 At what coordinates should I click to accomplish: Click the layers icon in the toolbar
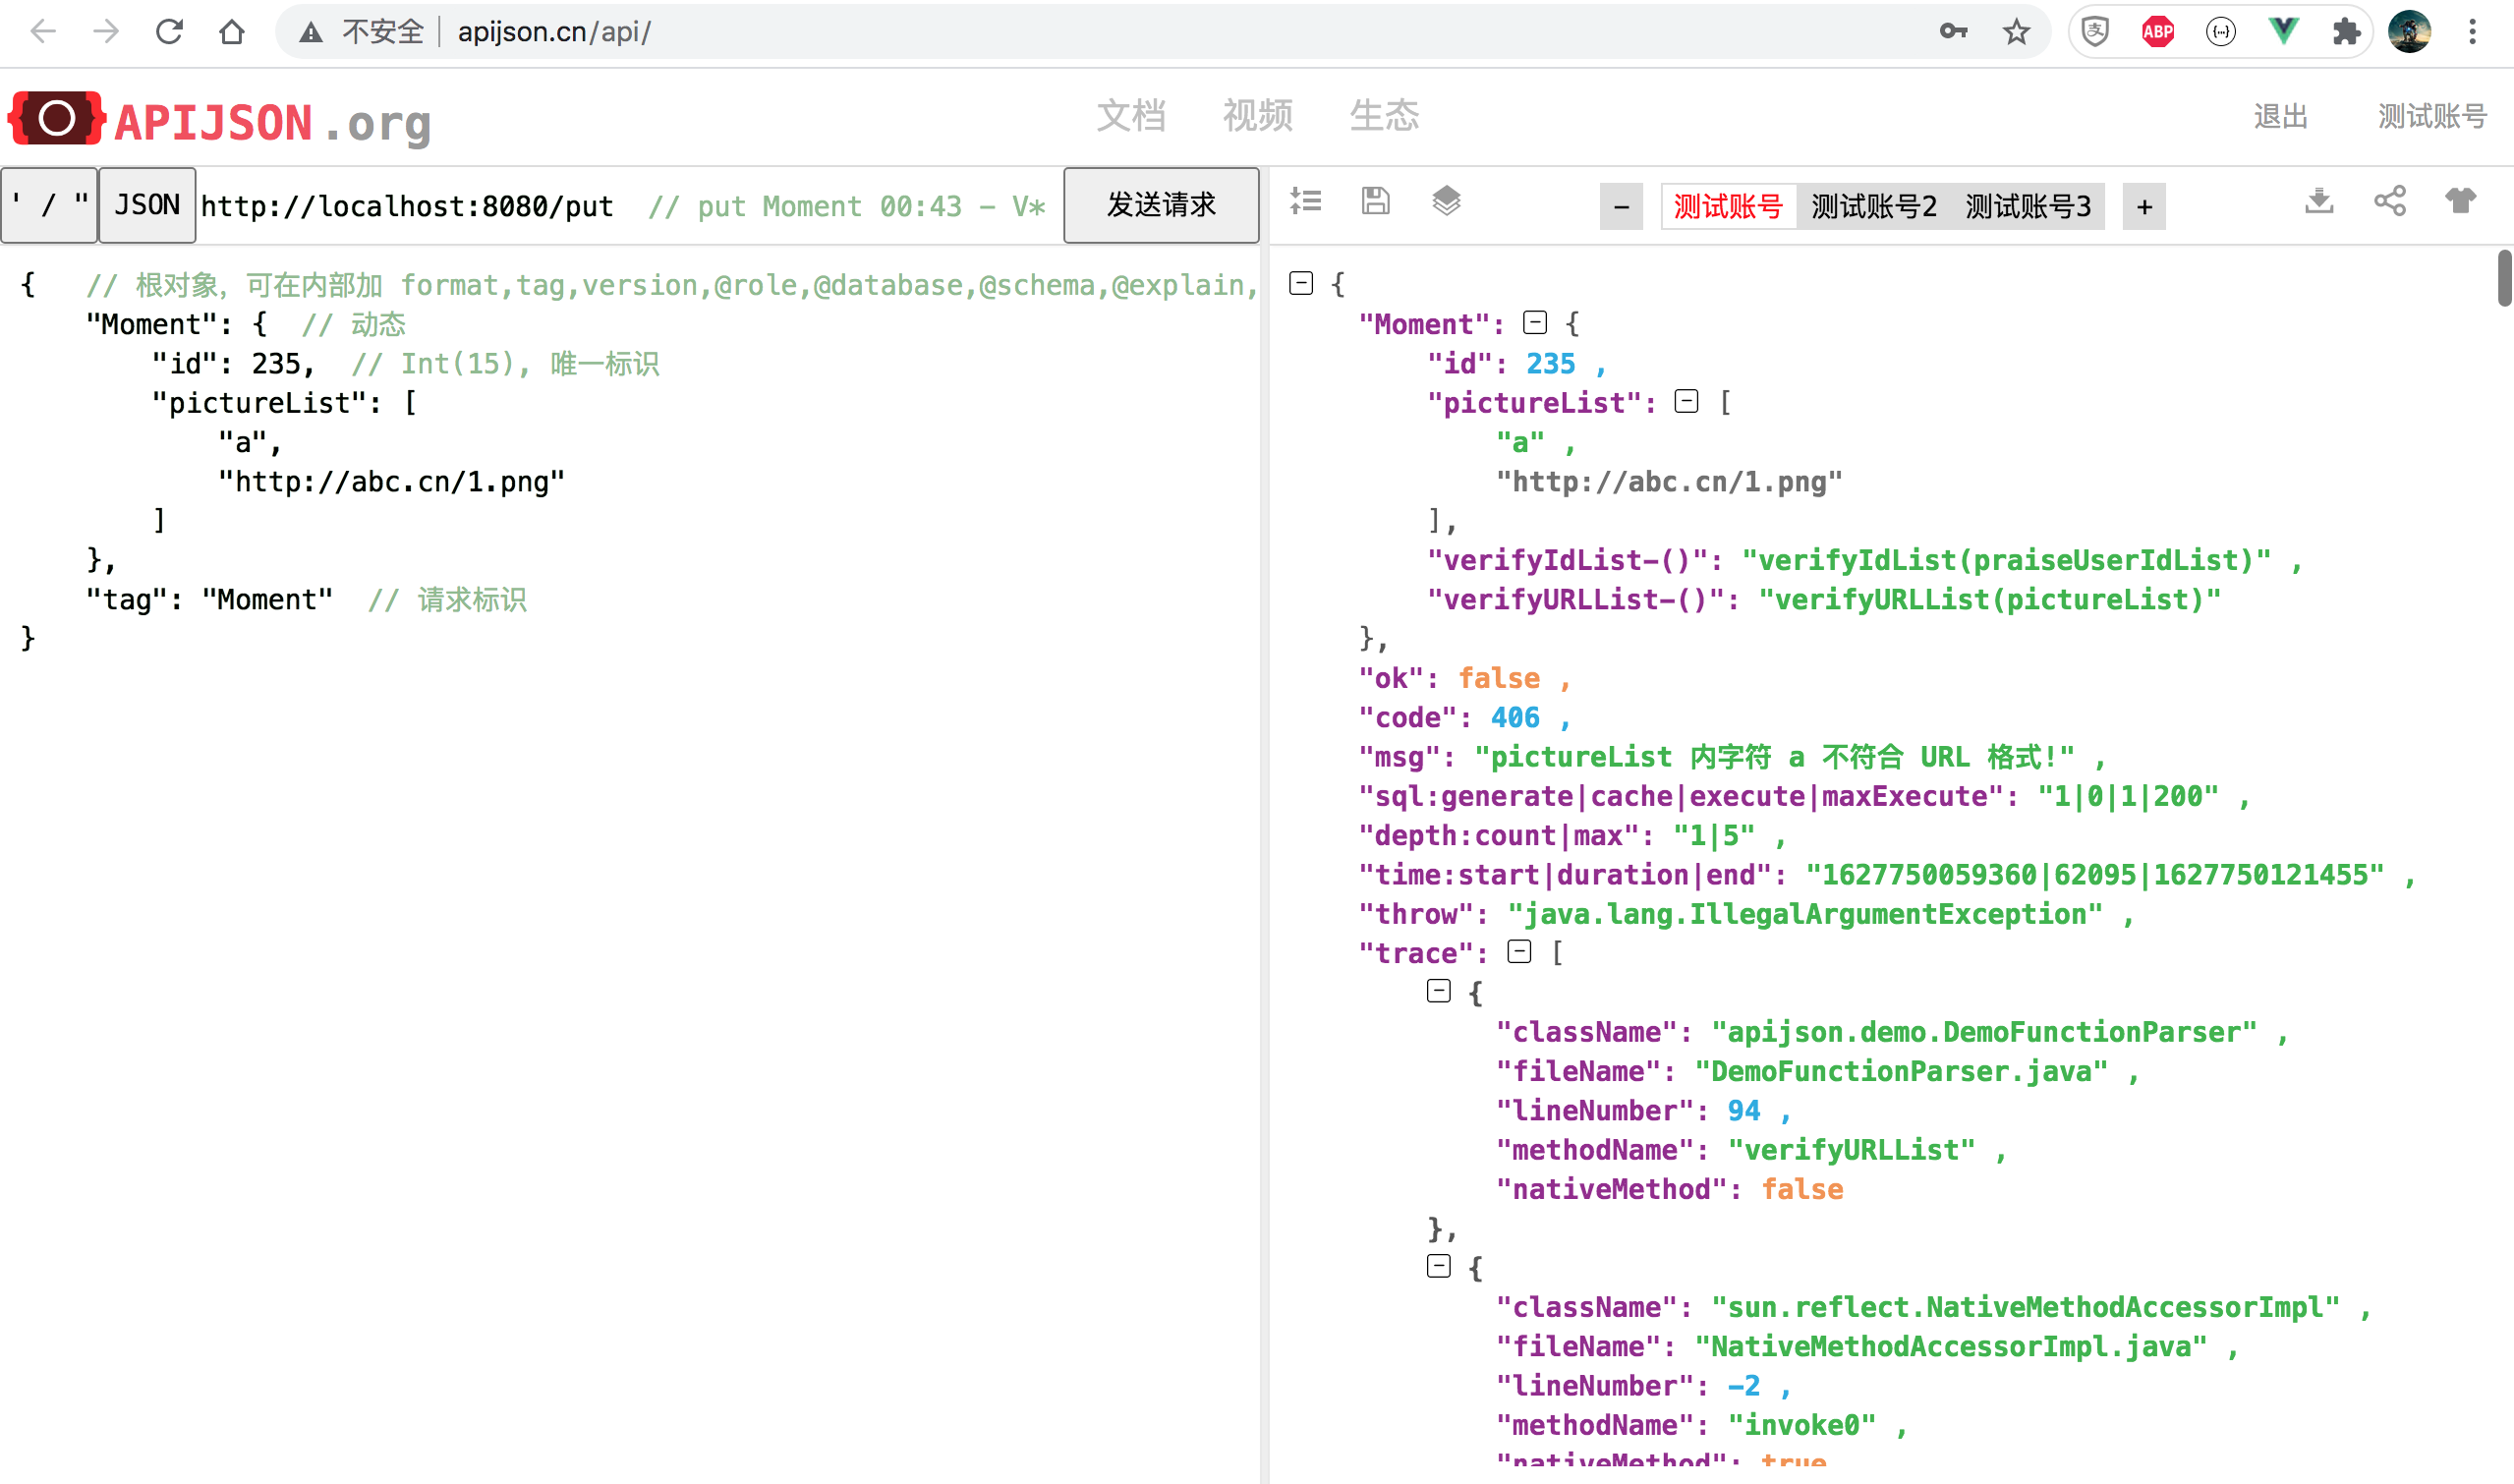click(x=1446, y=202)
